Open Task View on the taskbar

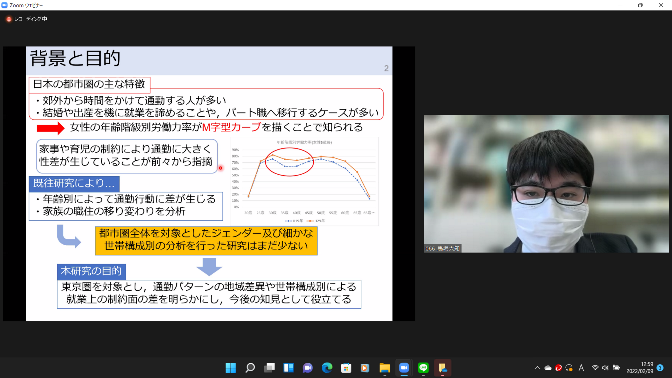(270, 368)
